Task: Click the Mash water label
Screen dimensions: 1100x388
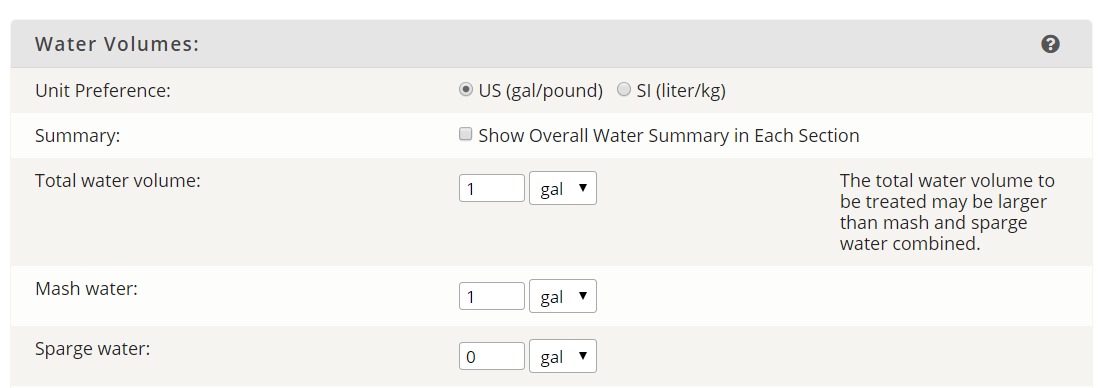Action: pyautogui.click(x=86, y=288)
